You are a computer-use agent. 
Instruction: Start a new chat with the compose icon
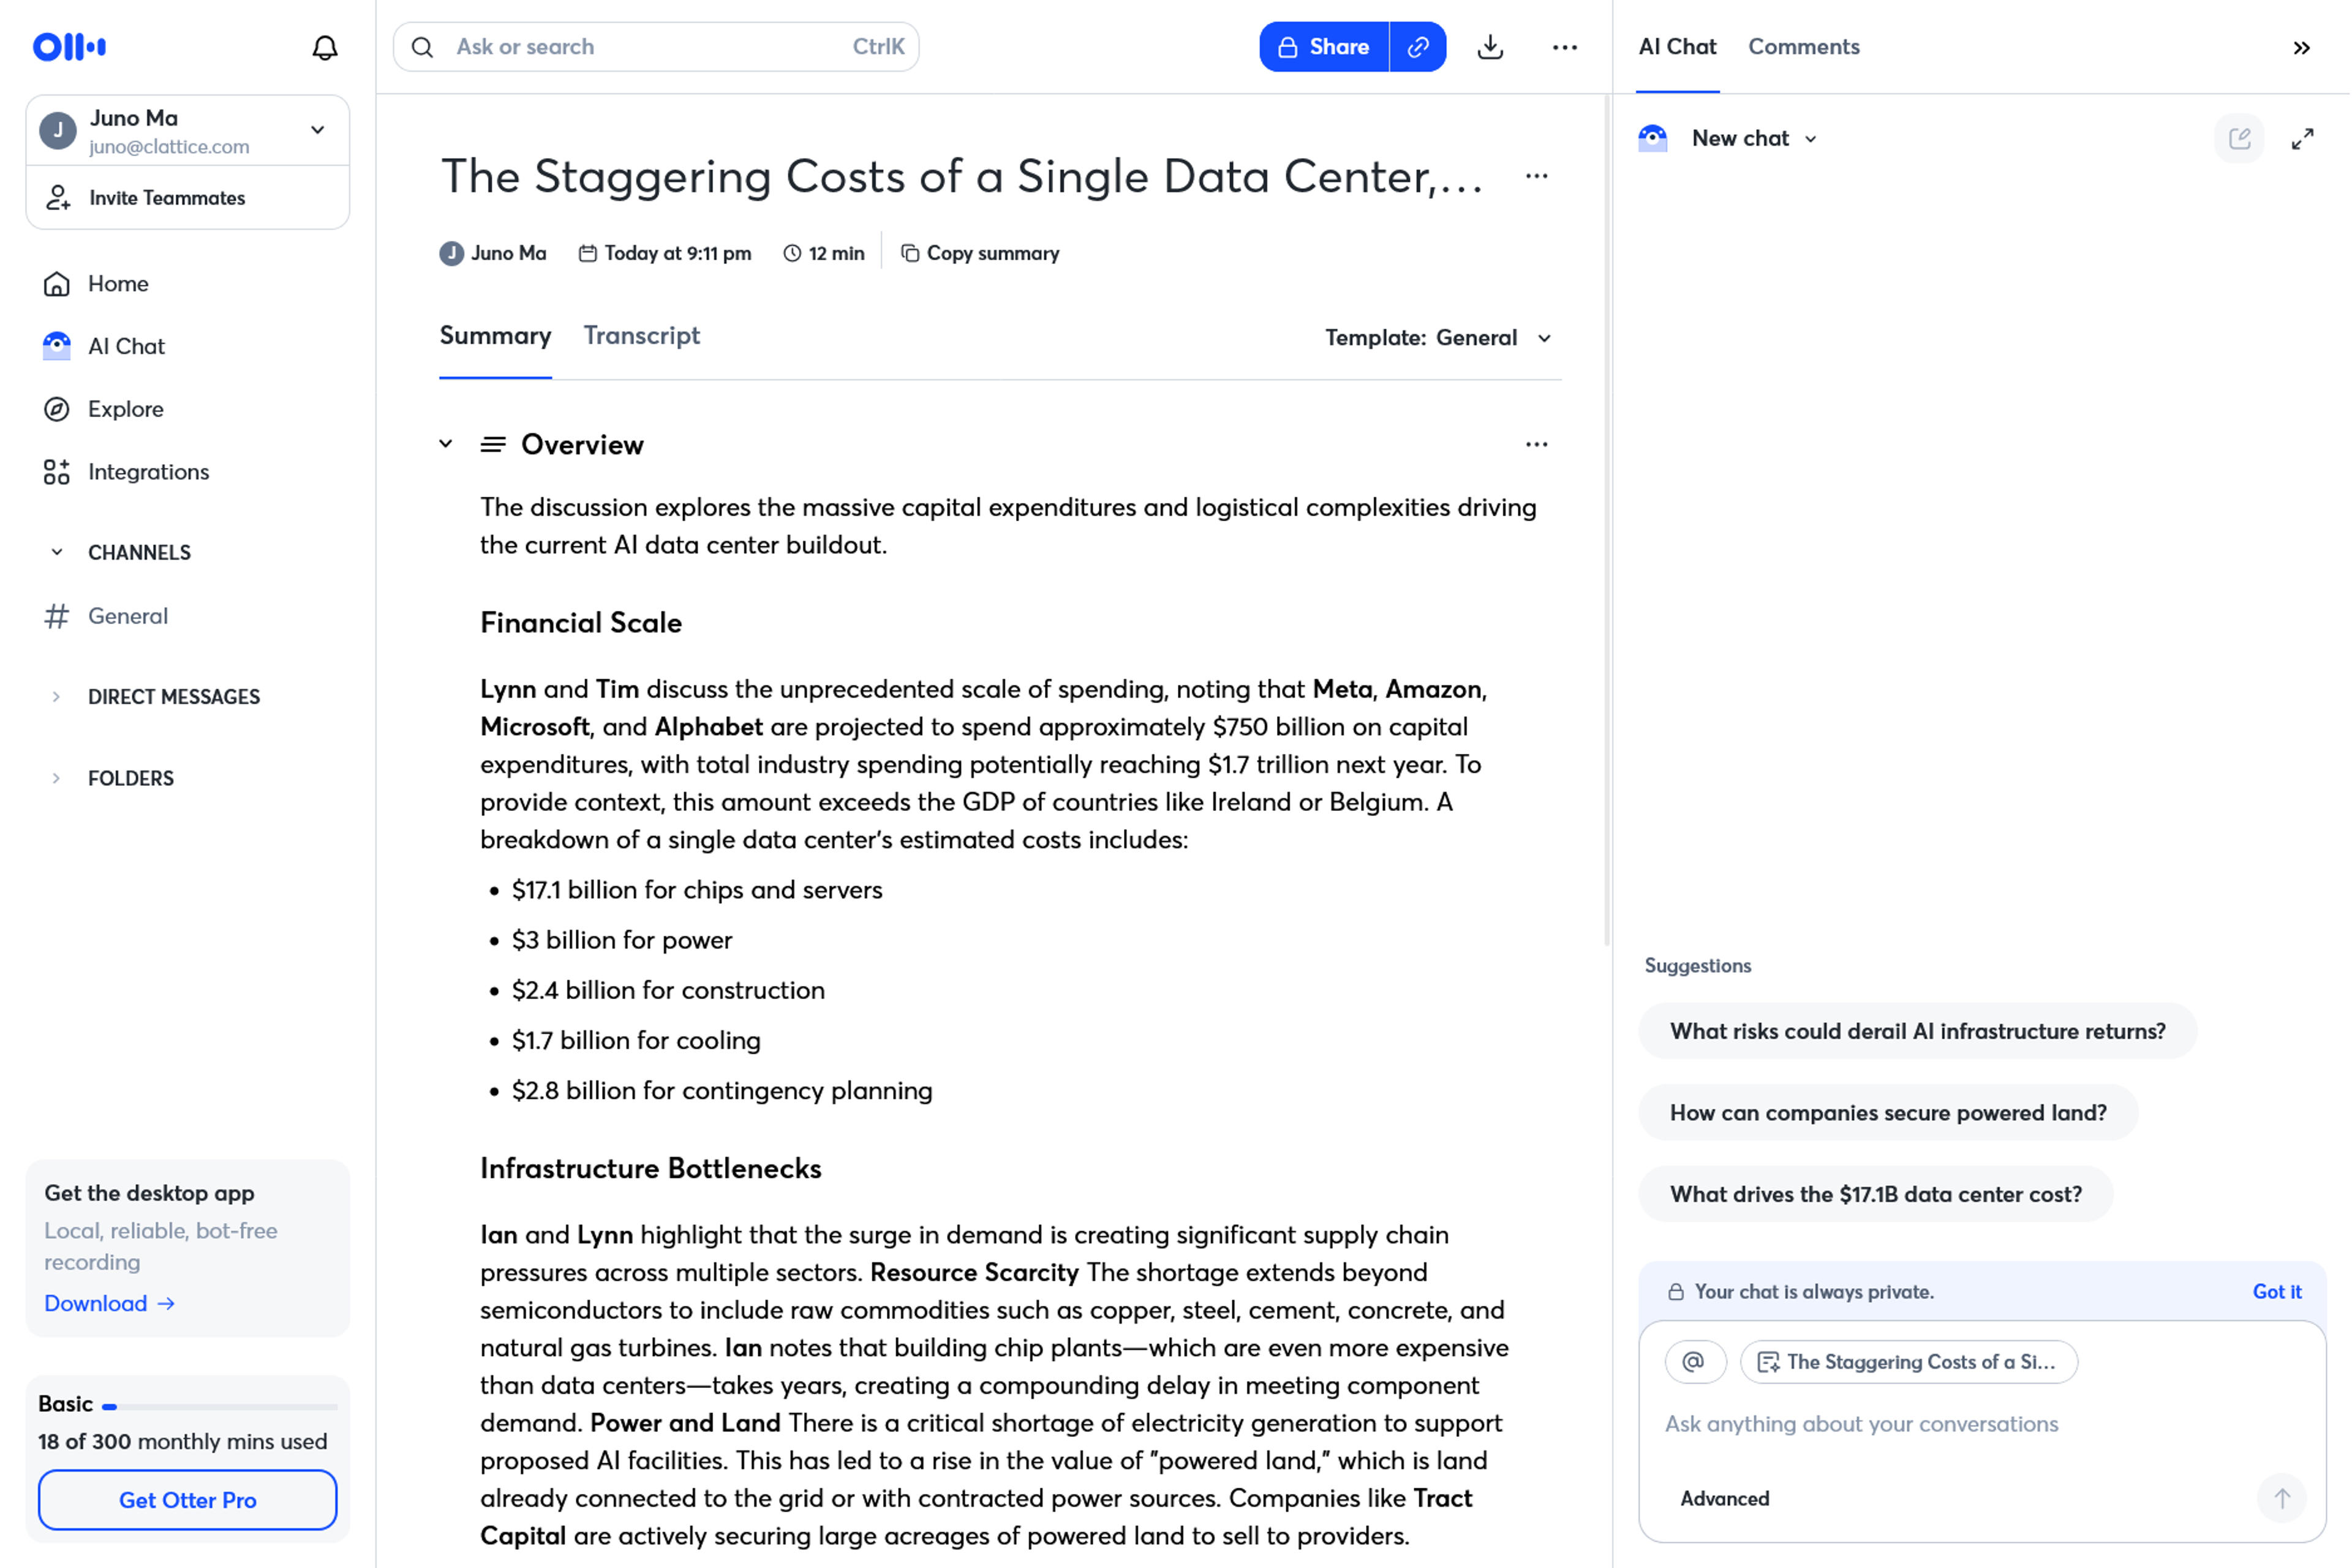point(2240,138)
